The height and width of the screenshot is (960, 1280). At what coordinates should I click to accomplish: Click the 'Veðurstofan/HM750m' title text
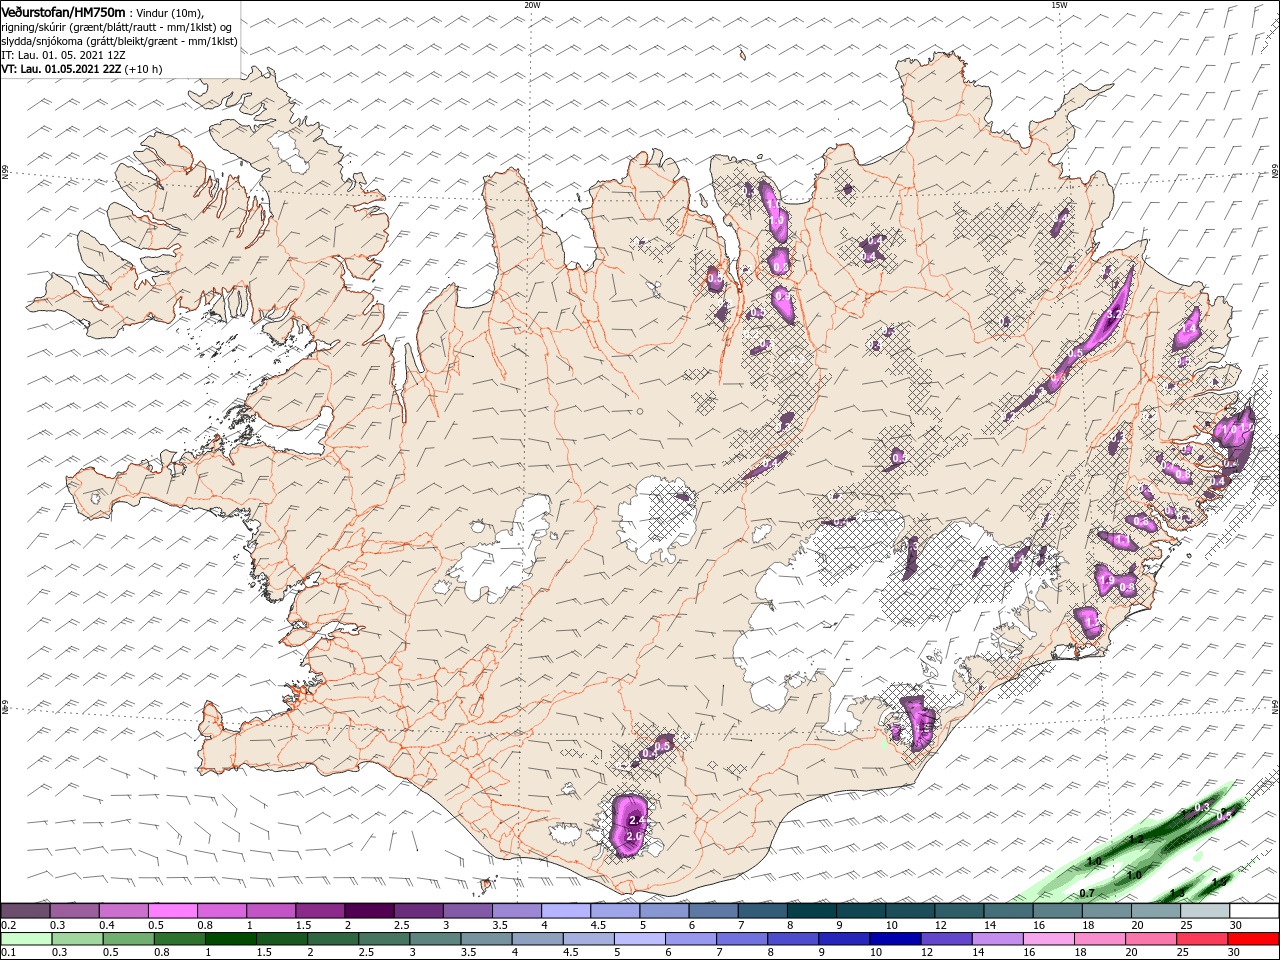click(63, 12)
